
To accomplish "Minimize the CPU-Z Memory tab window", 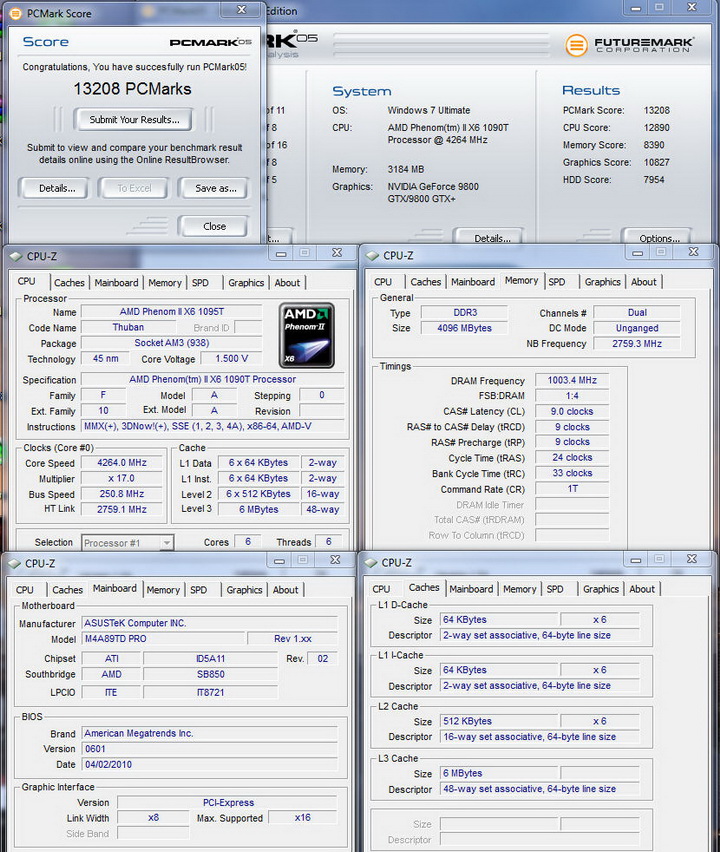I will click(637, 253).
